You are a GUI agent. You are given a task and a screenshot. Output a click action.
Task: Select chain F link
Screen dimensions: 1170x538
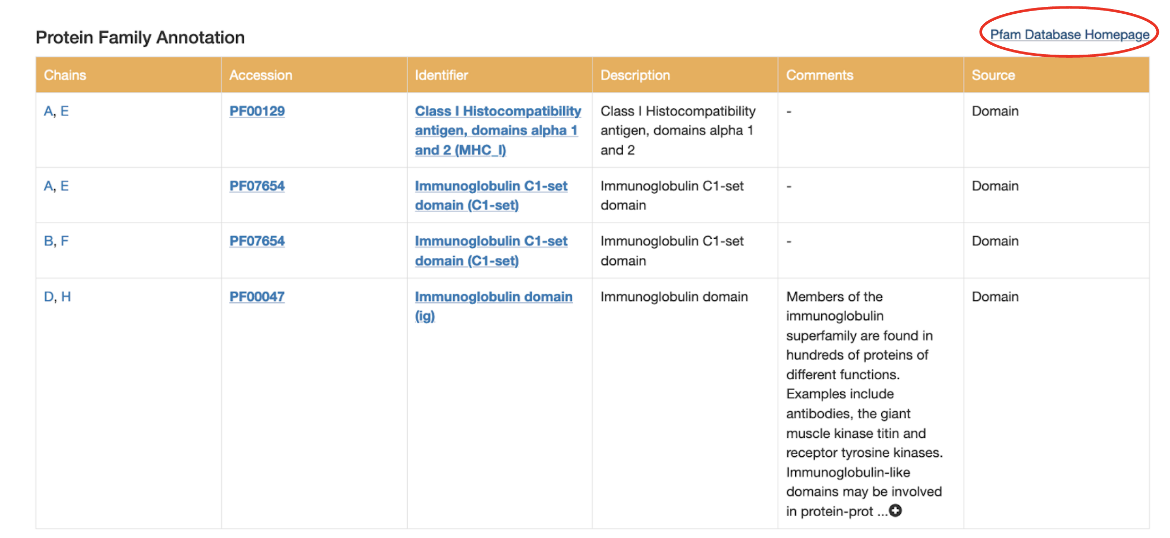pyautogui.click(x=65, y=241)
